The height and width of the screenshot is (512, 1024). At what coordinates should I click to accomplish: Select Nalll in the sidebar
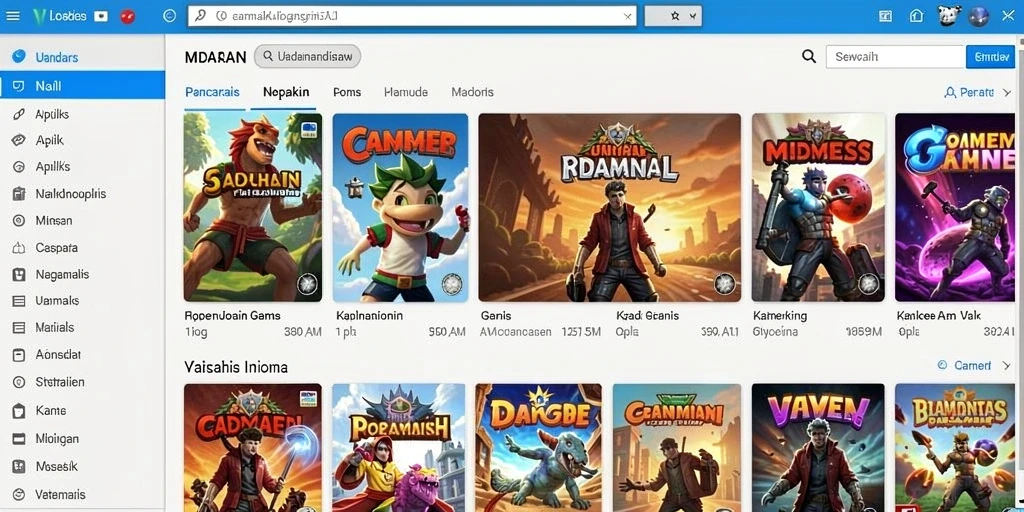pos(82,86)
